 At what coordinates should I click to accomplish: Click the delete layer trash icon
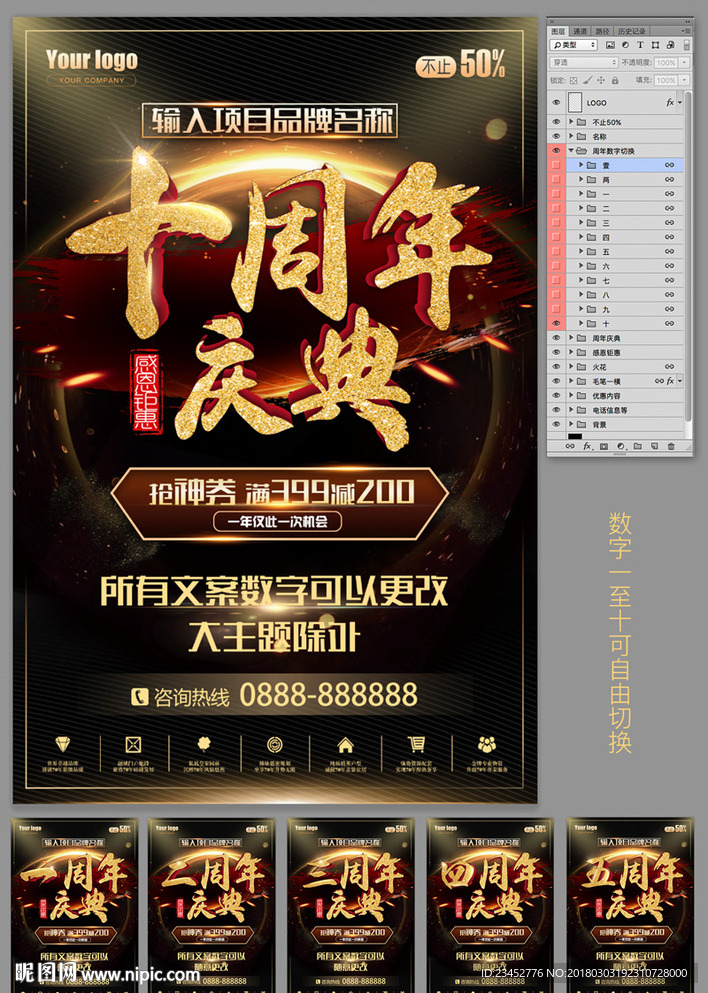tap(671, 446)
